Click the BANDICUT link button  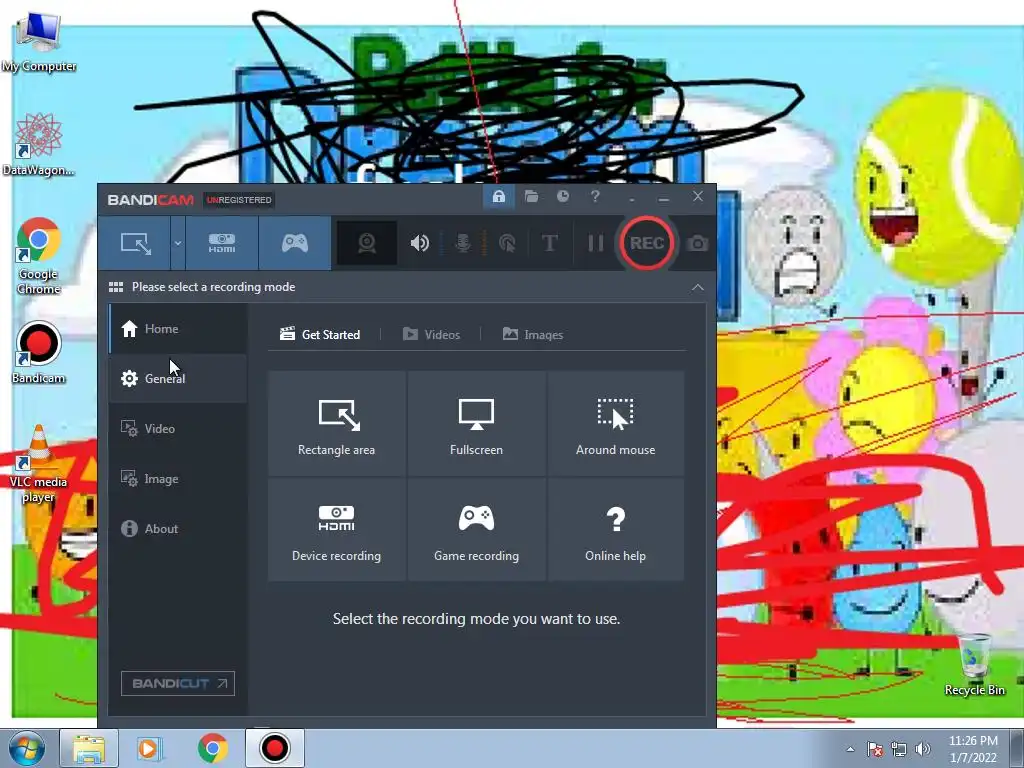178,684
